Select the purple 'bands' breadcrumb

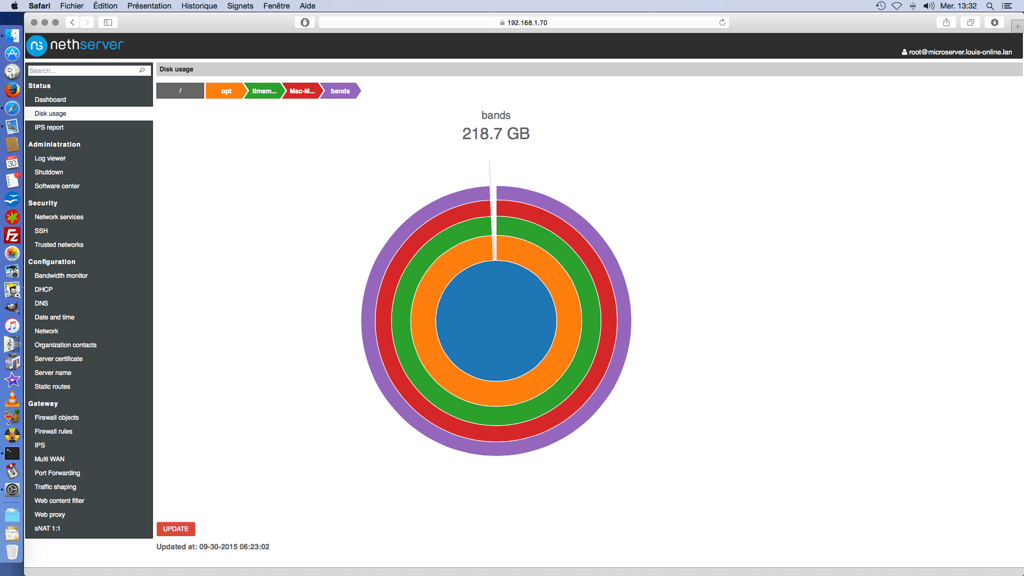(340, 91)
